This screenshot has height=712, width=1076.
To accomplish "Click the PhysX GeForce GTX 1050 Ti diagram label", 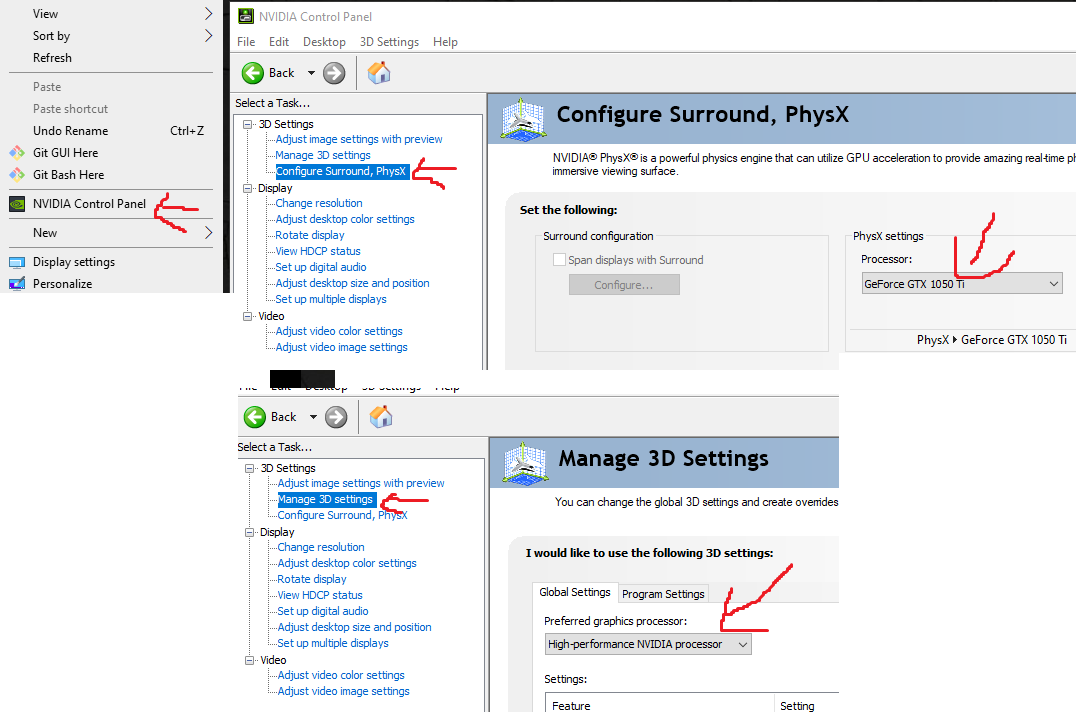I will (x=992, y=340).
